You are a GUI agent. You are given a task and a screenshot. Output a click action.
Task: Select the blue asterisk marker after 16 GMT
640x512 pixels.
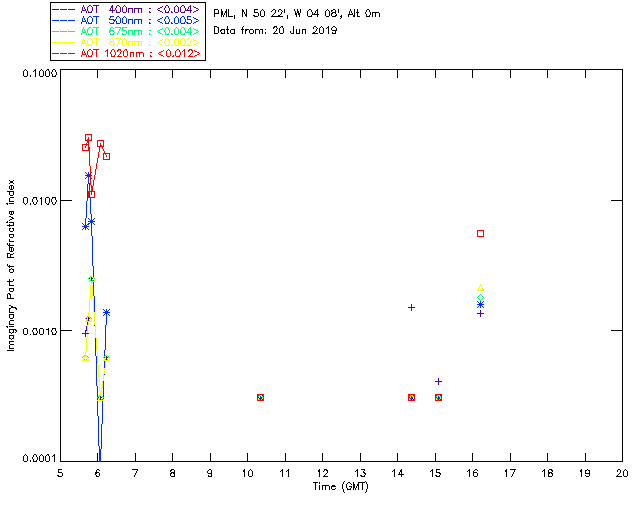(480, 305)
